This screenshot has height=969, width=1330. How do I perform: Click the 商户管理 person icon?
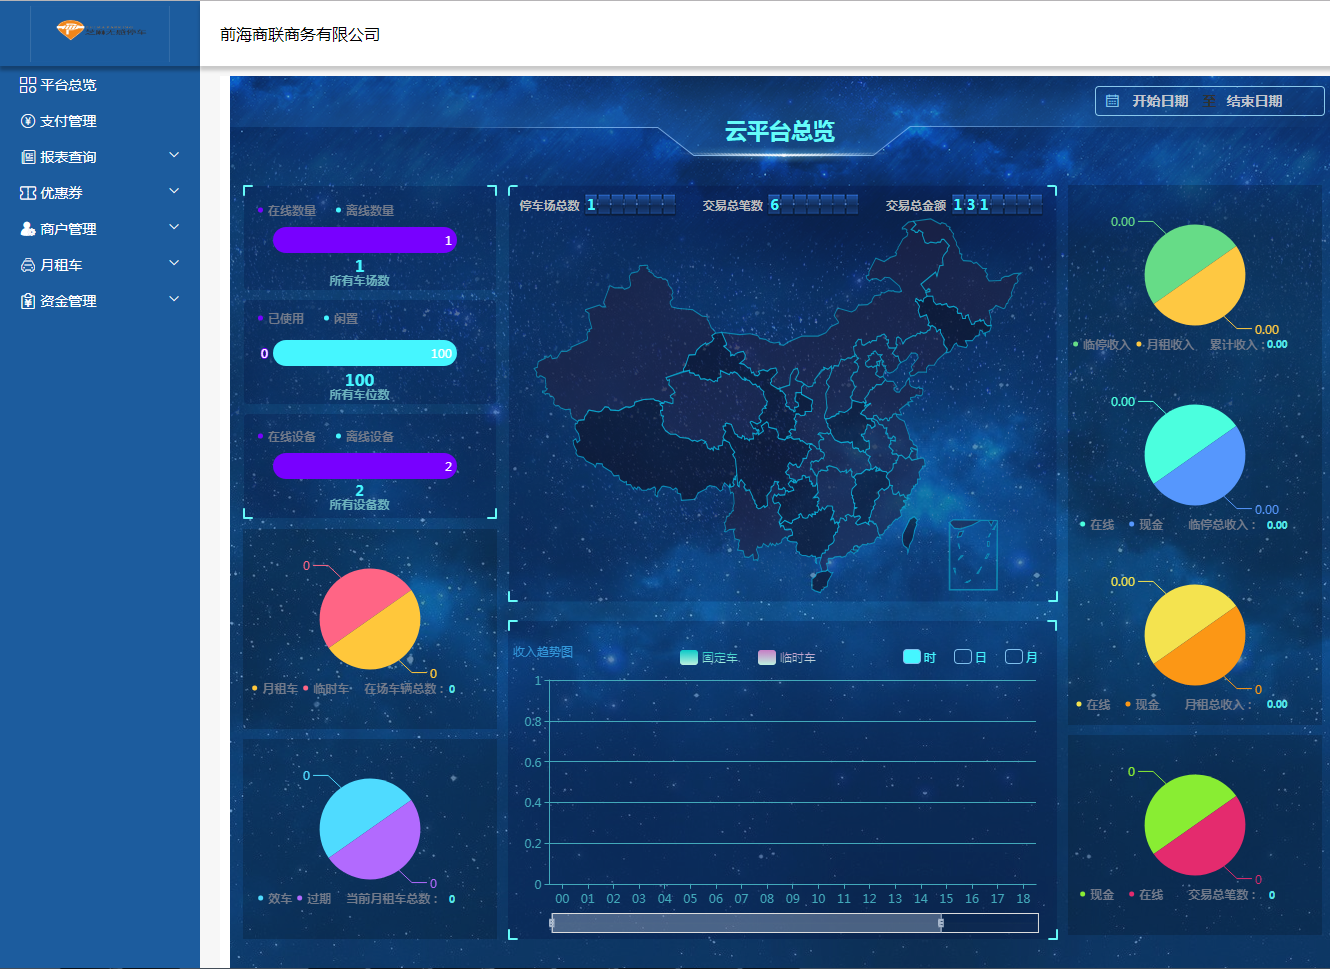click(28, 229)
